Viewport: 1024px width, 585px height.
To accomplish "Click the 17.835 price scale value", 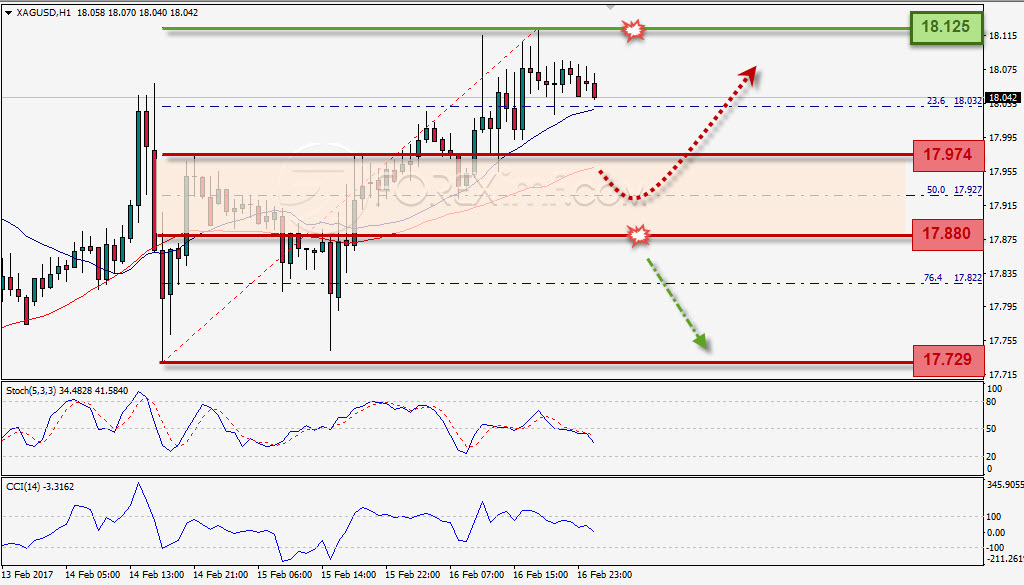I will coord(1002,274).
